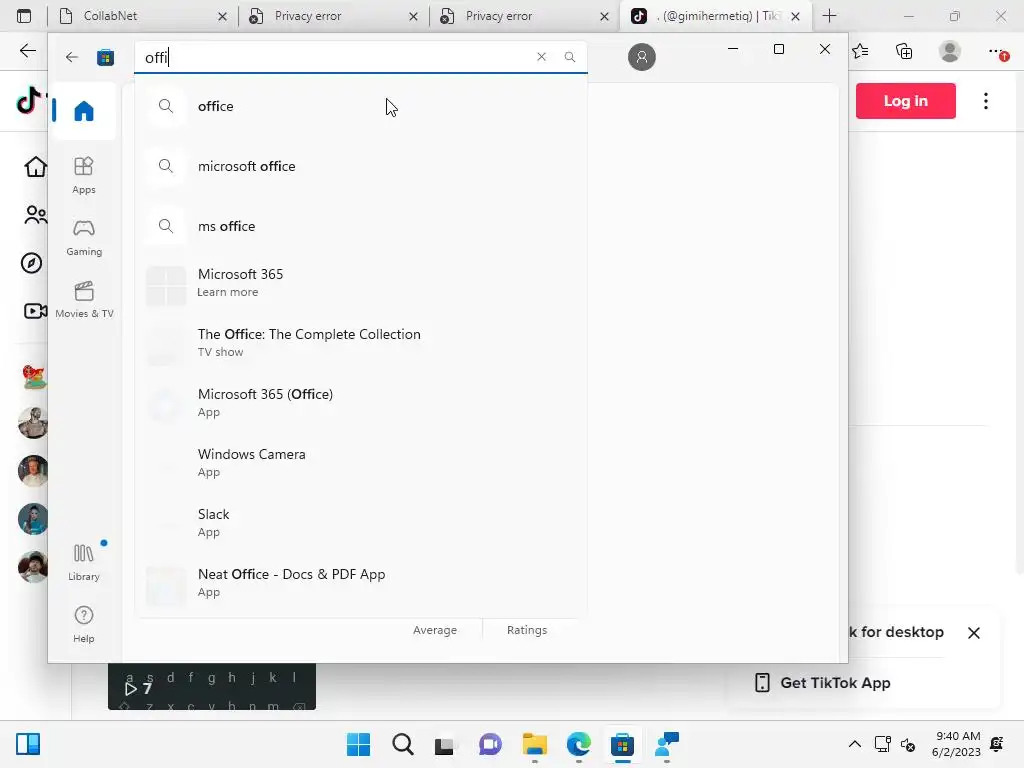Click the magnifier search button in Store
Image resolution: width=1024 pixels, height=768 pixels.
coord(569,57)
